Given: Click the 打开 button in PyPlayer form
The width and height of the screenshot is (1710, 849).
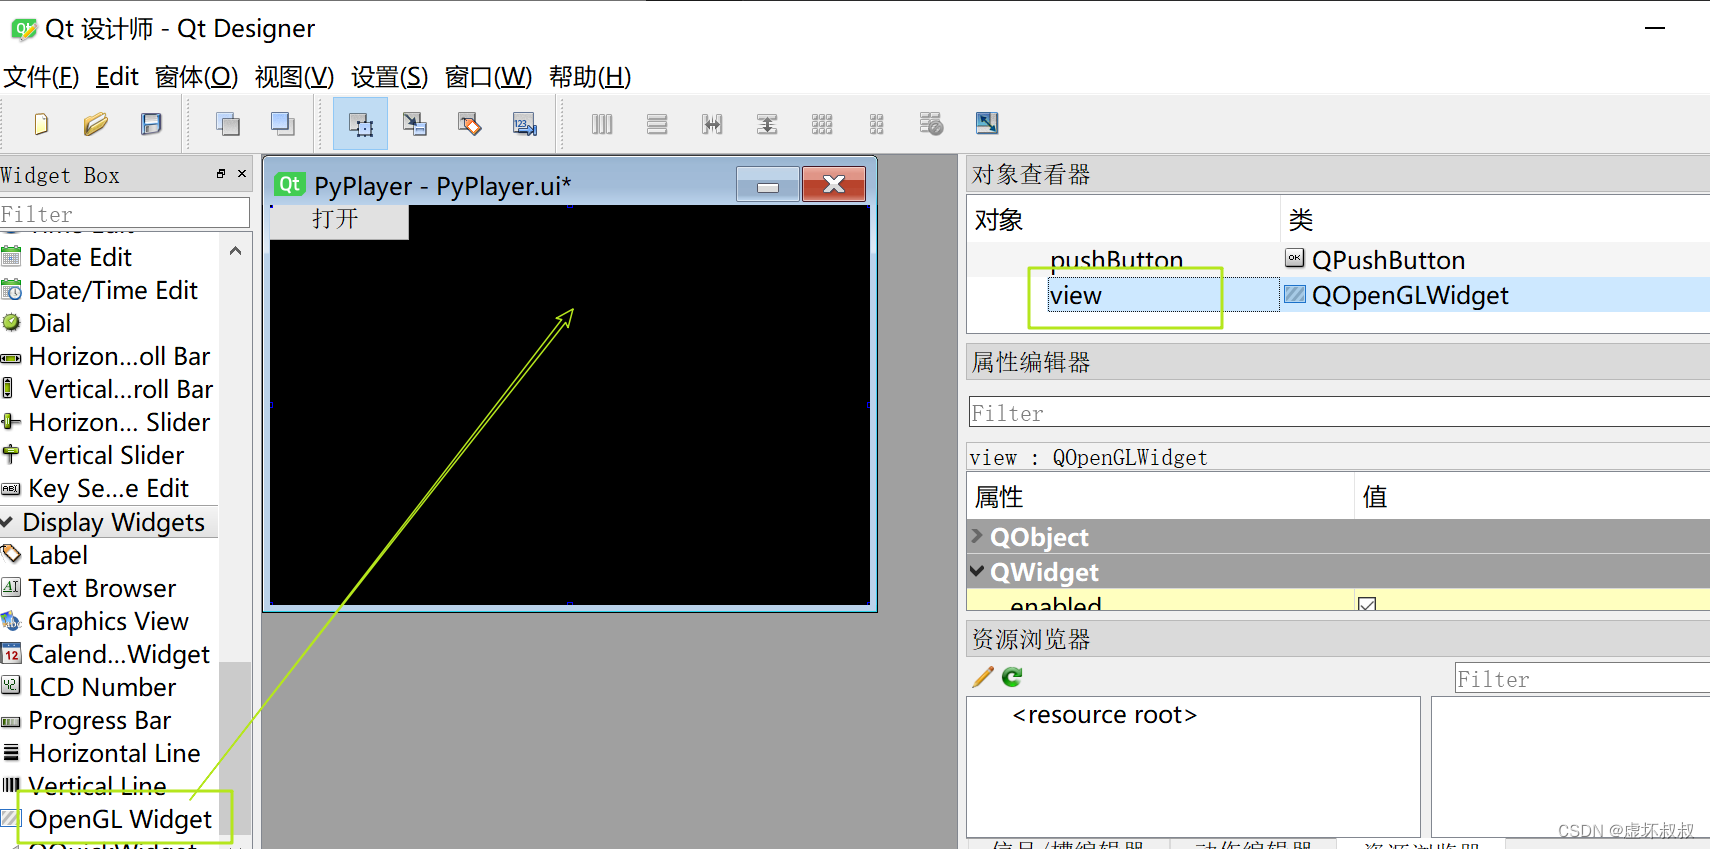Looking at the screenshot, I should click(x=340, y=221).
